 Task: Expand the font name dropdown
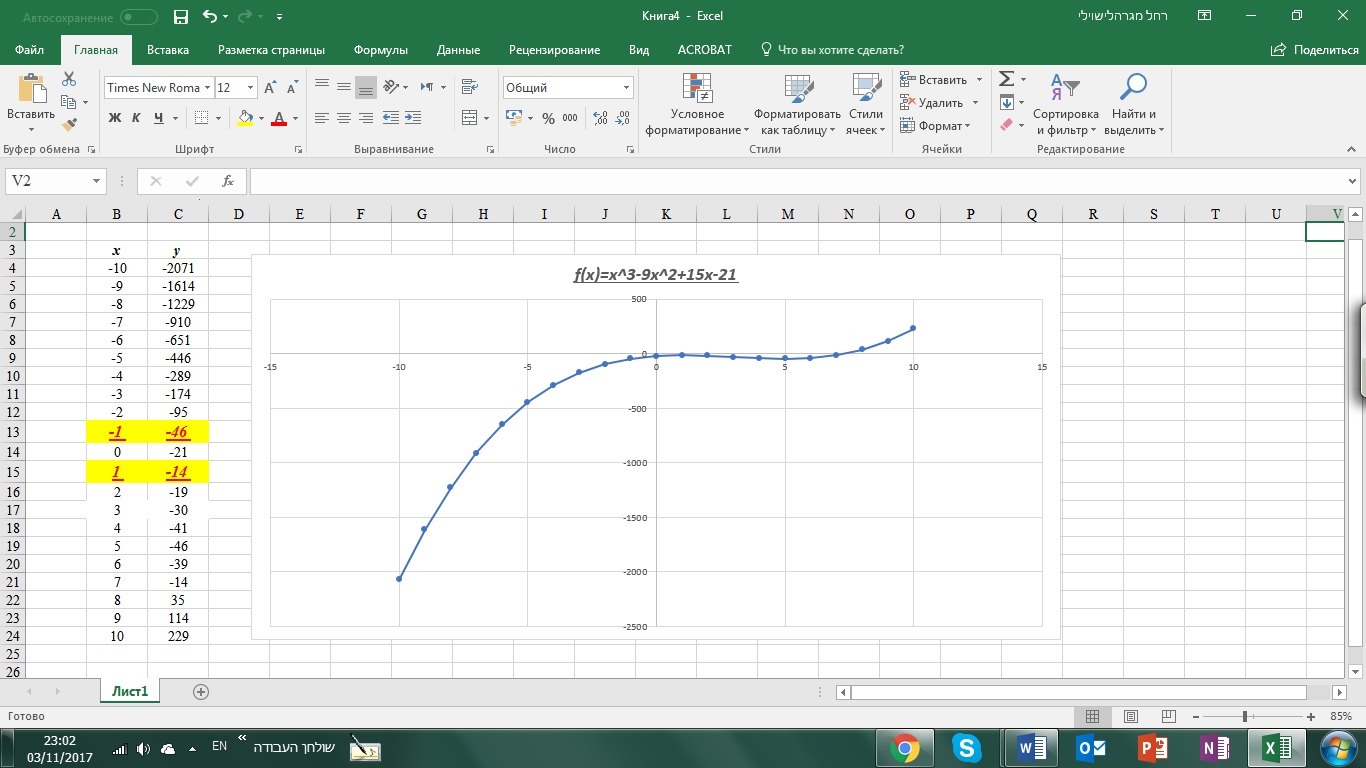207,88
